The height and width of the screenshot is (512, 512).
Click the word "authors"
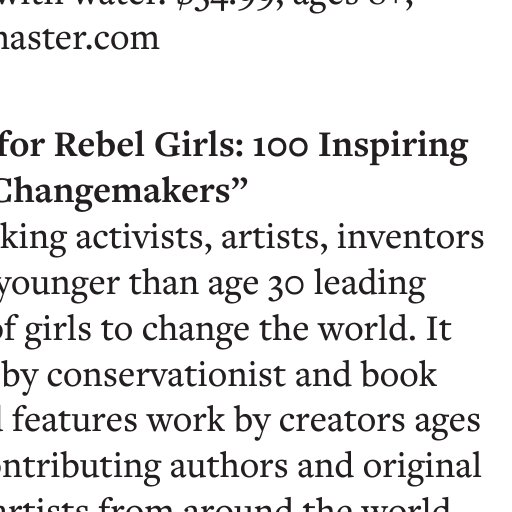229,466
